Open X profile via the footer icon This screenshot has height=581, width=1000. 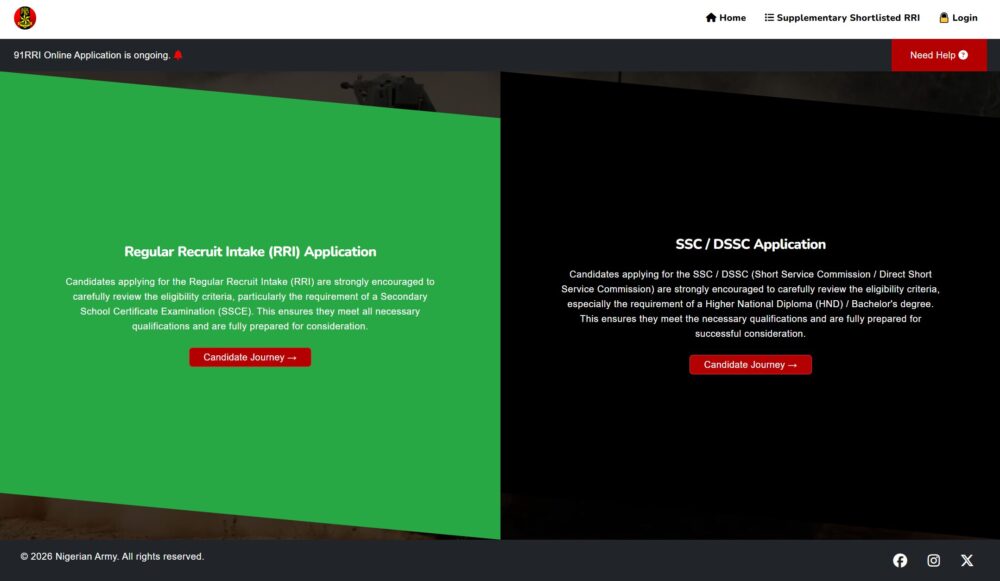pos(966,560)
